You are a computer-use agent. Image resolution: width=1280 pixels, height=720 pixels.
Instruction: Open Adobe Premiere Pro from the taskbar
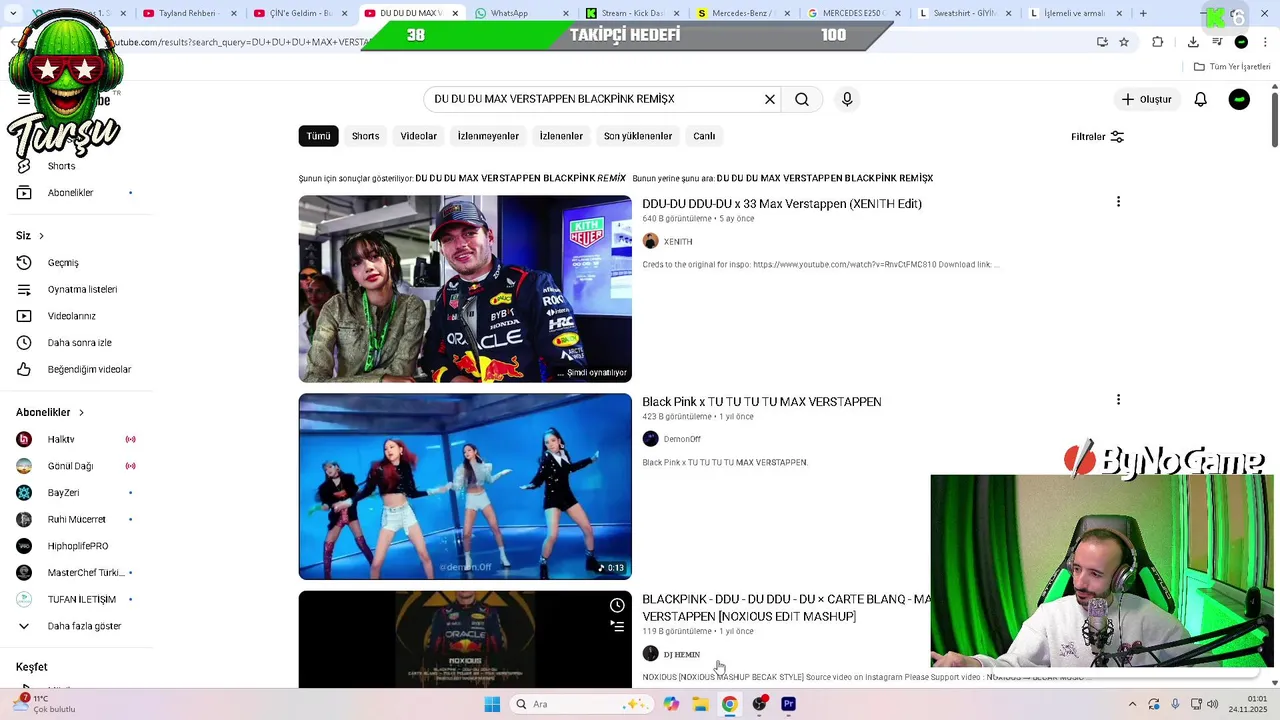[x=789, y=704]
